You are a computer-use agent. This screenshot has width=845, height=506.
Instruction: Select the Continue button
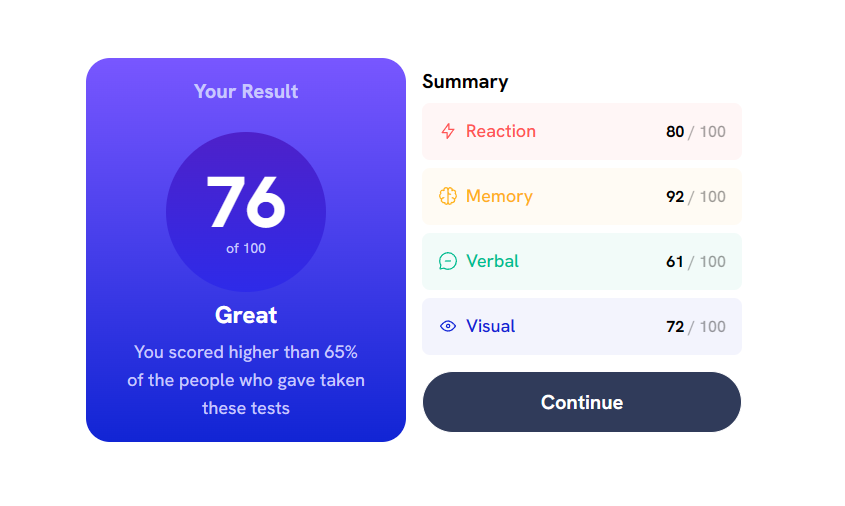point(581,402)
